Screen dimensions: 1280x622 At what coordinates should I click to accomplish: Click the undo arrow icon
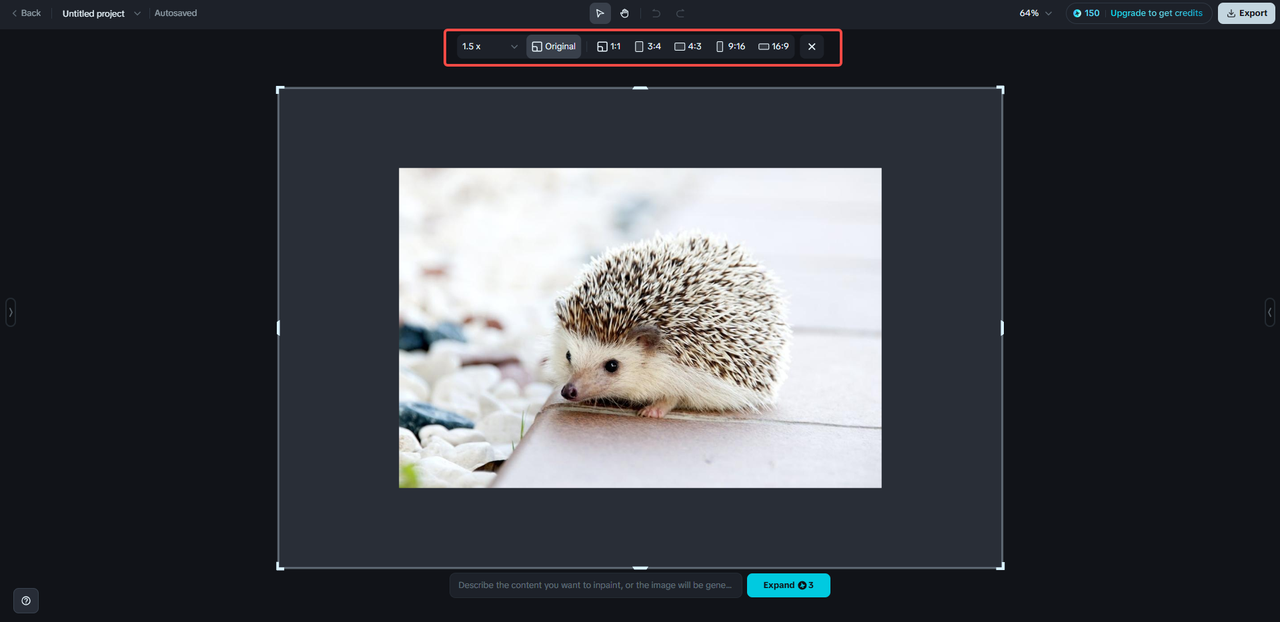[x=656, y=13]
